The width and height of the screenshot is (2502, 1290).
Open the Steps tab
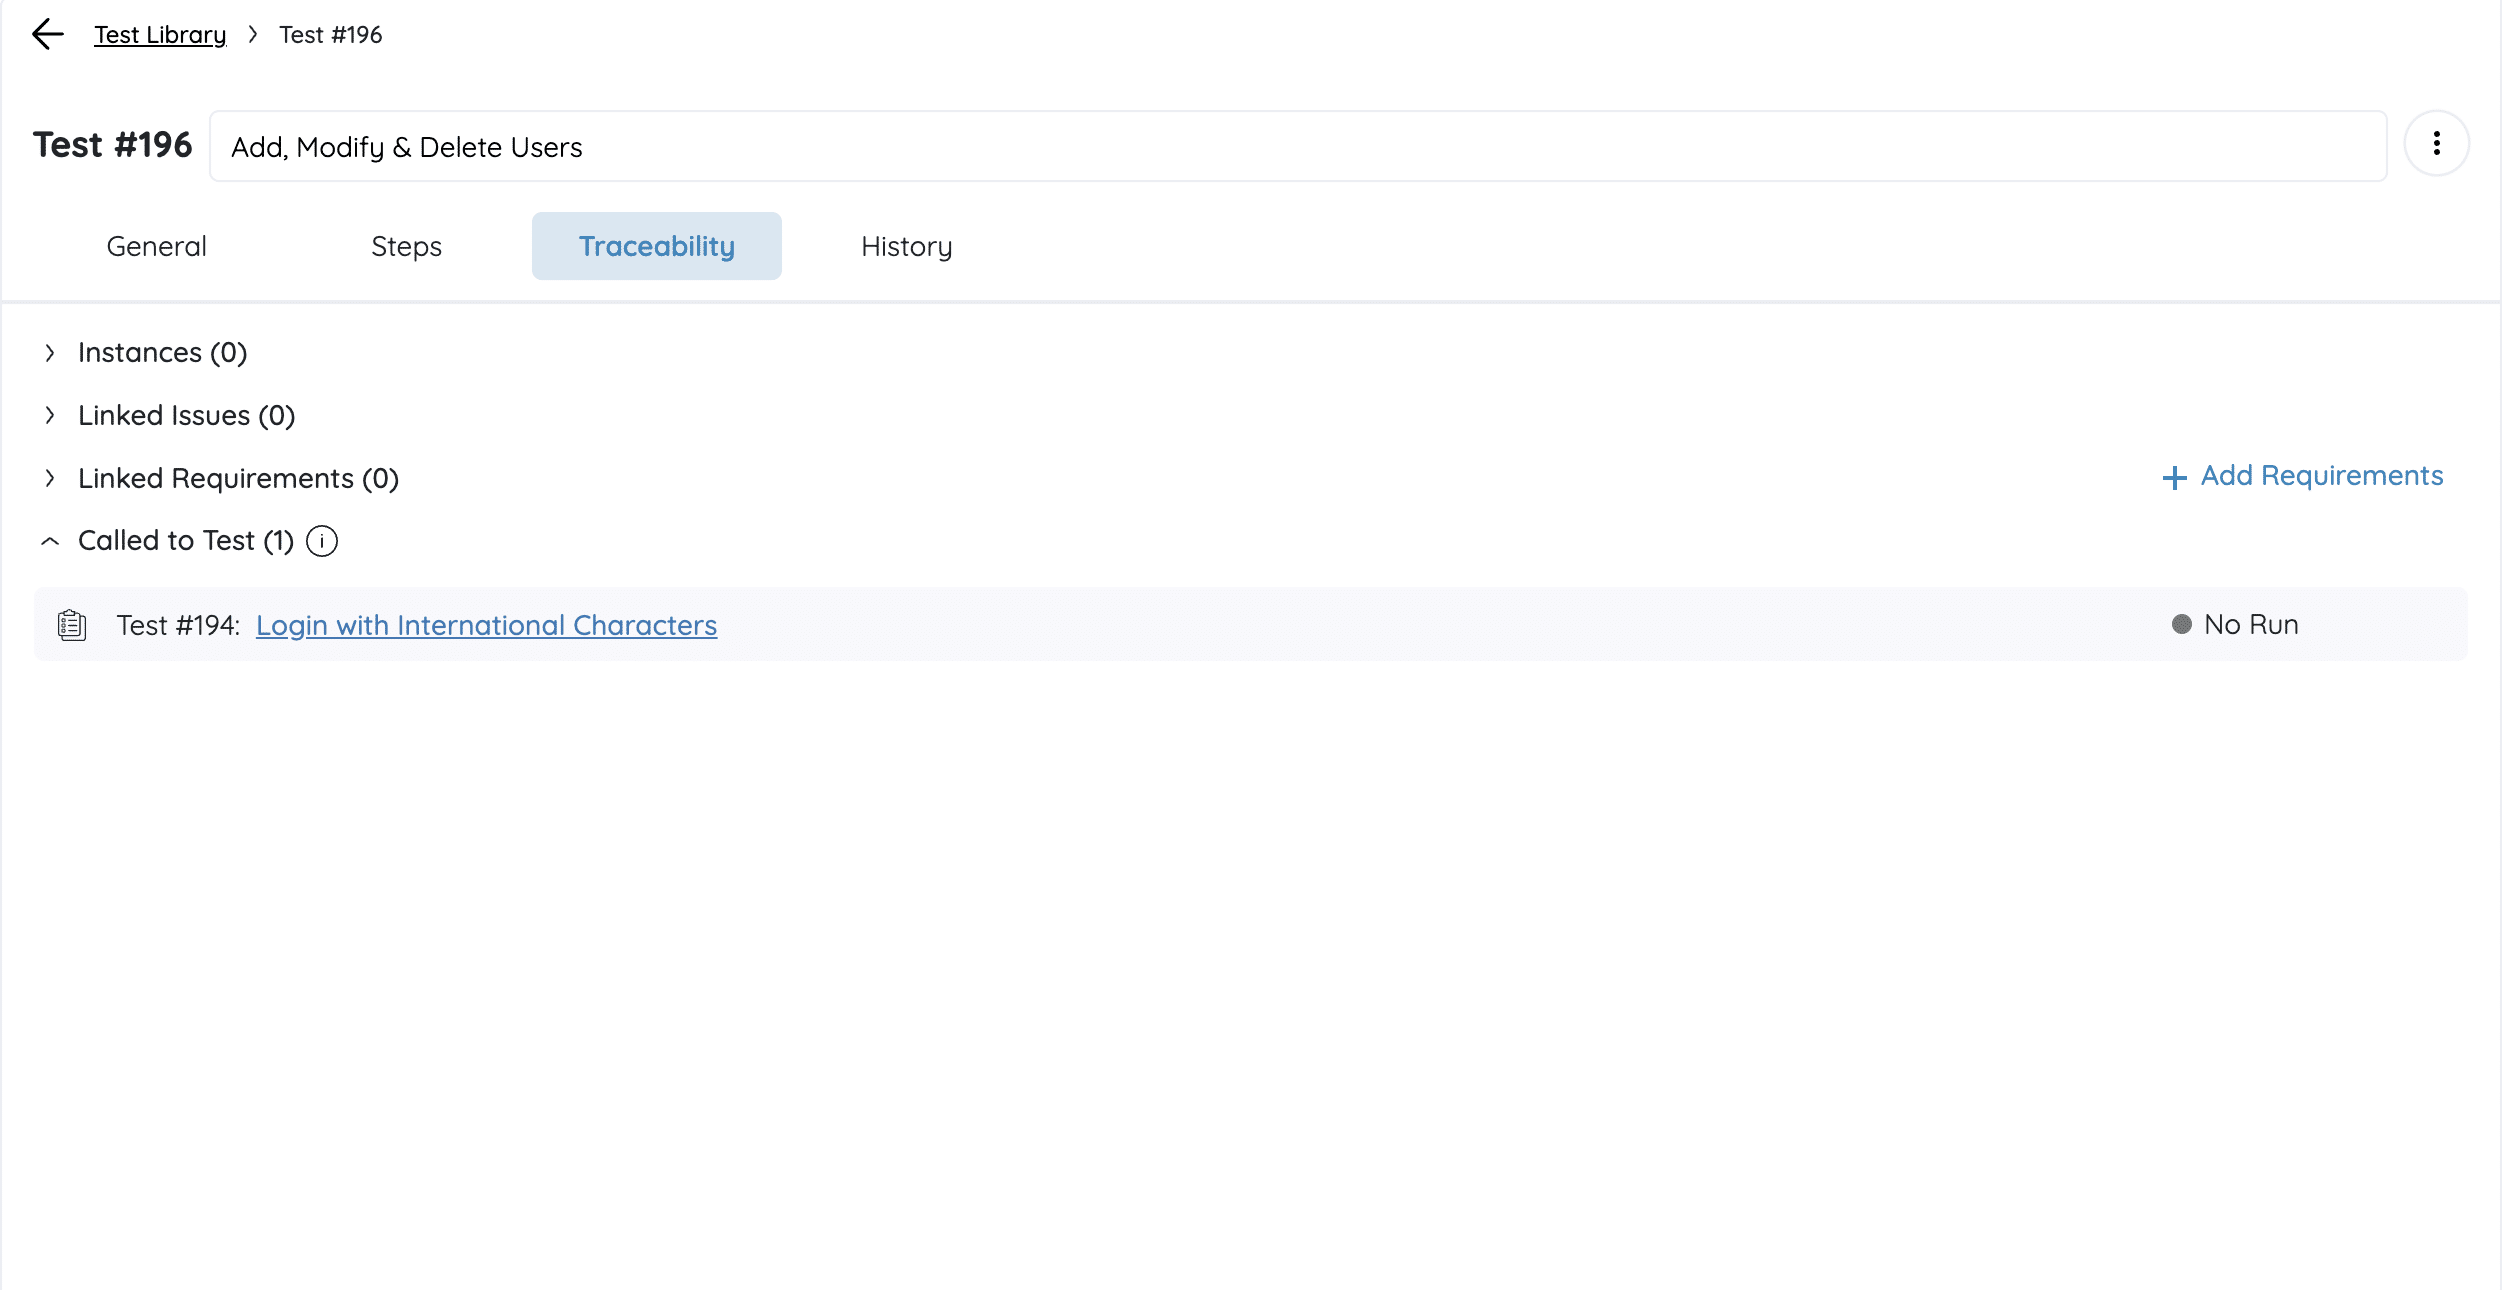(406, 246)
